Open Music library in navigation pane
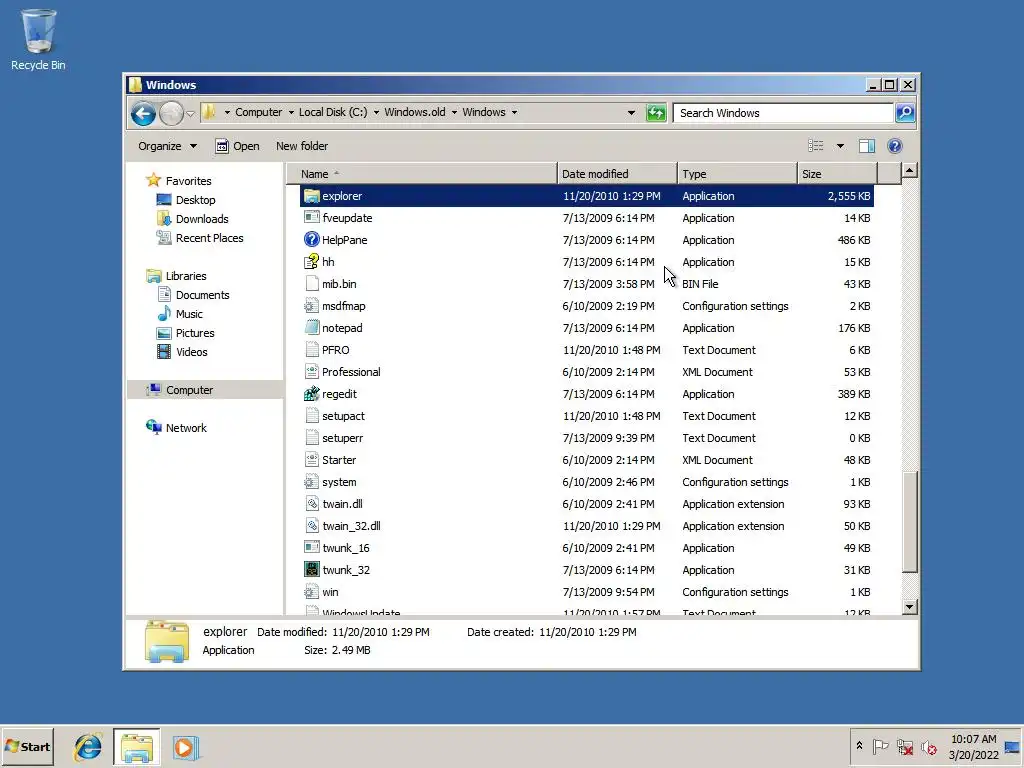1024x768 pixels. coord(189,314)
